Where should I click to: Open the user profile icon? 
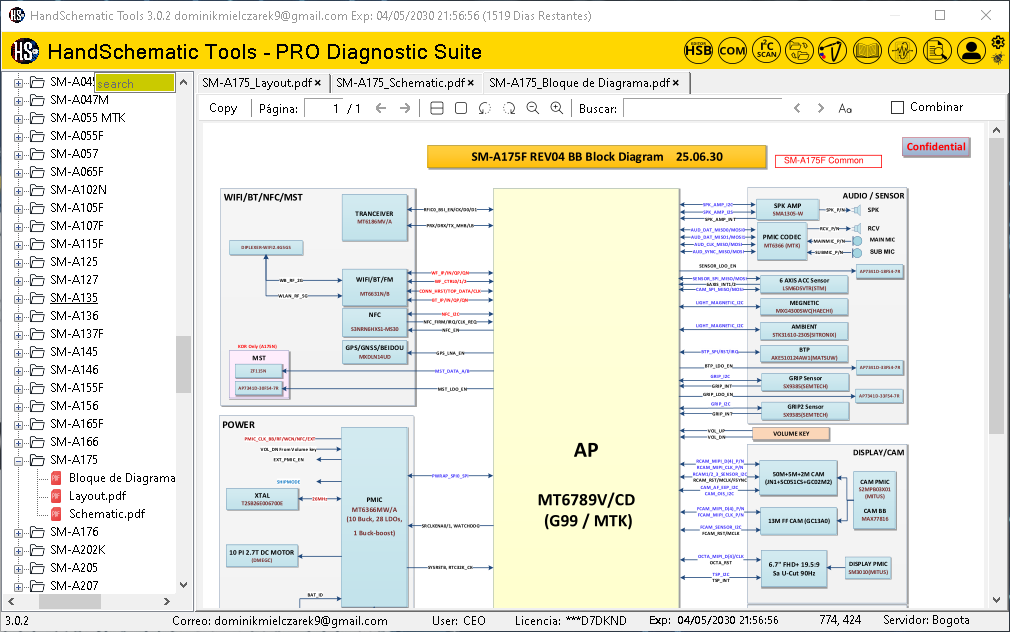click(971, 50)
